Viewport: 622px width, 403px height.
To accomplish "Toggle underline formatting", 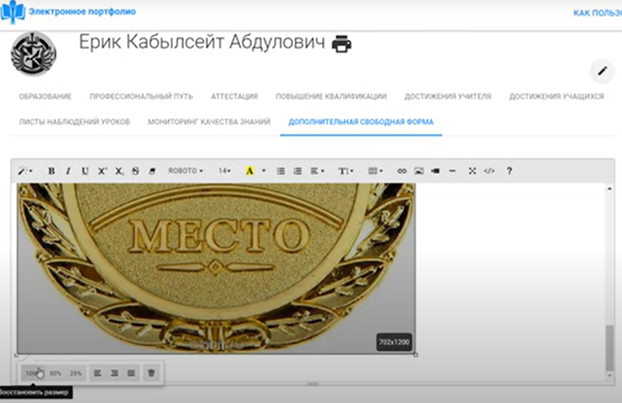I will tap(85, 171).
